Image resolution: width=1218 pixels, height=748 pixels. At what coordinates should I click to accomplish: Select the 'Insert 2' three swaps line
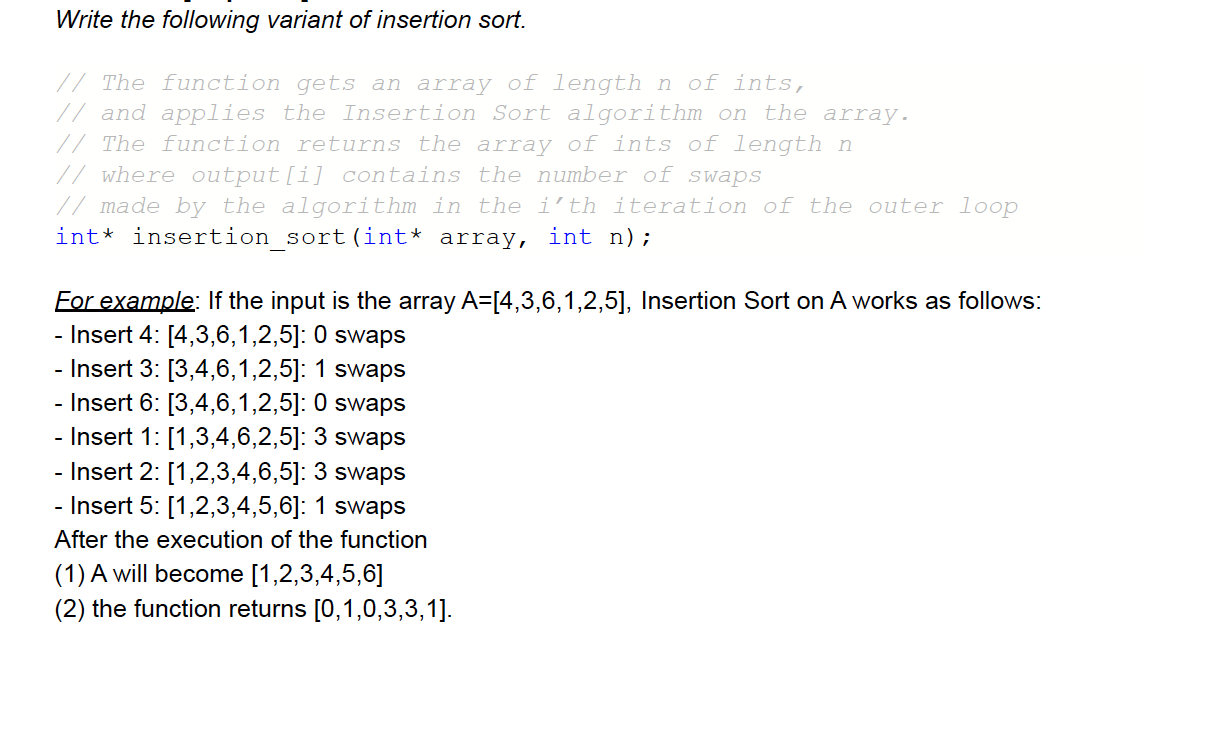(x=230, y=471)
